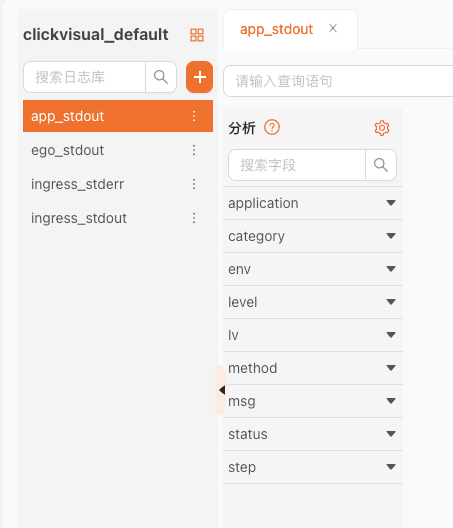Focus the query statement input box
Image resolution: width=453 pixels, height=528 pixels.
pyautogui.click(x=338, y=81)
